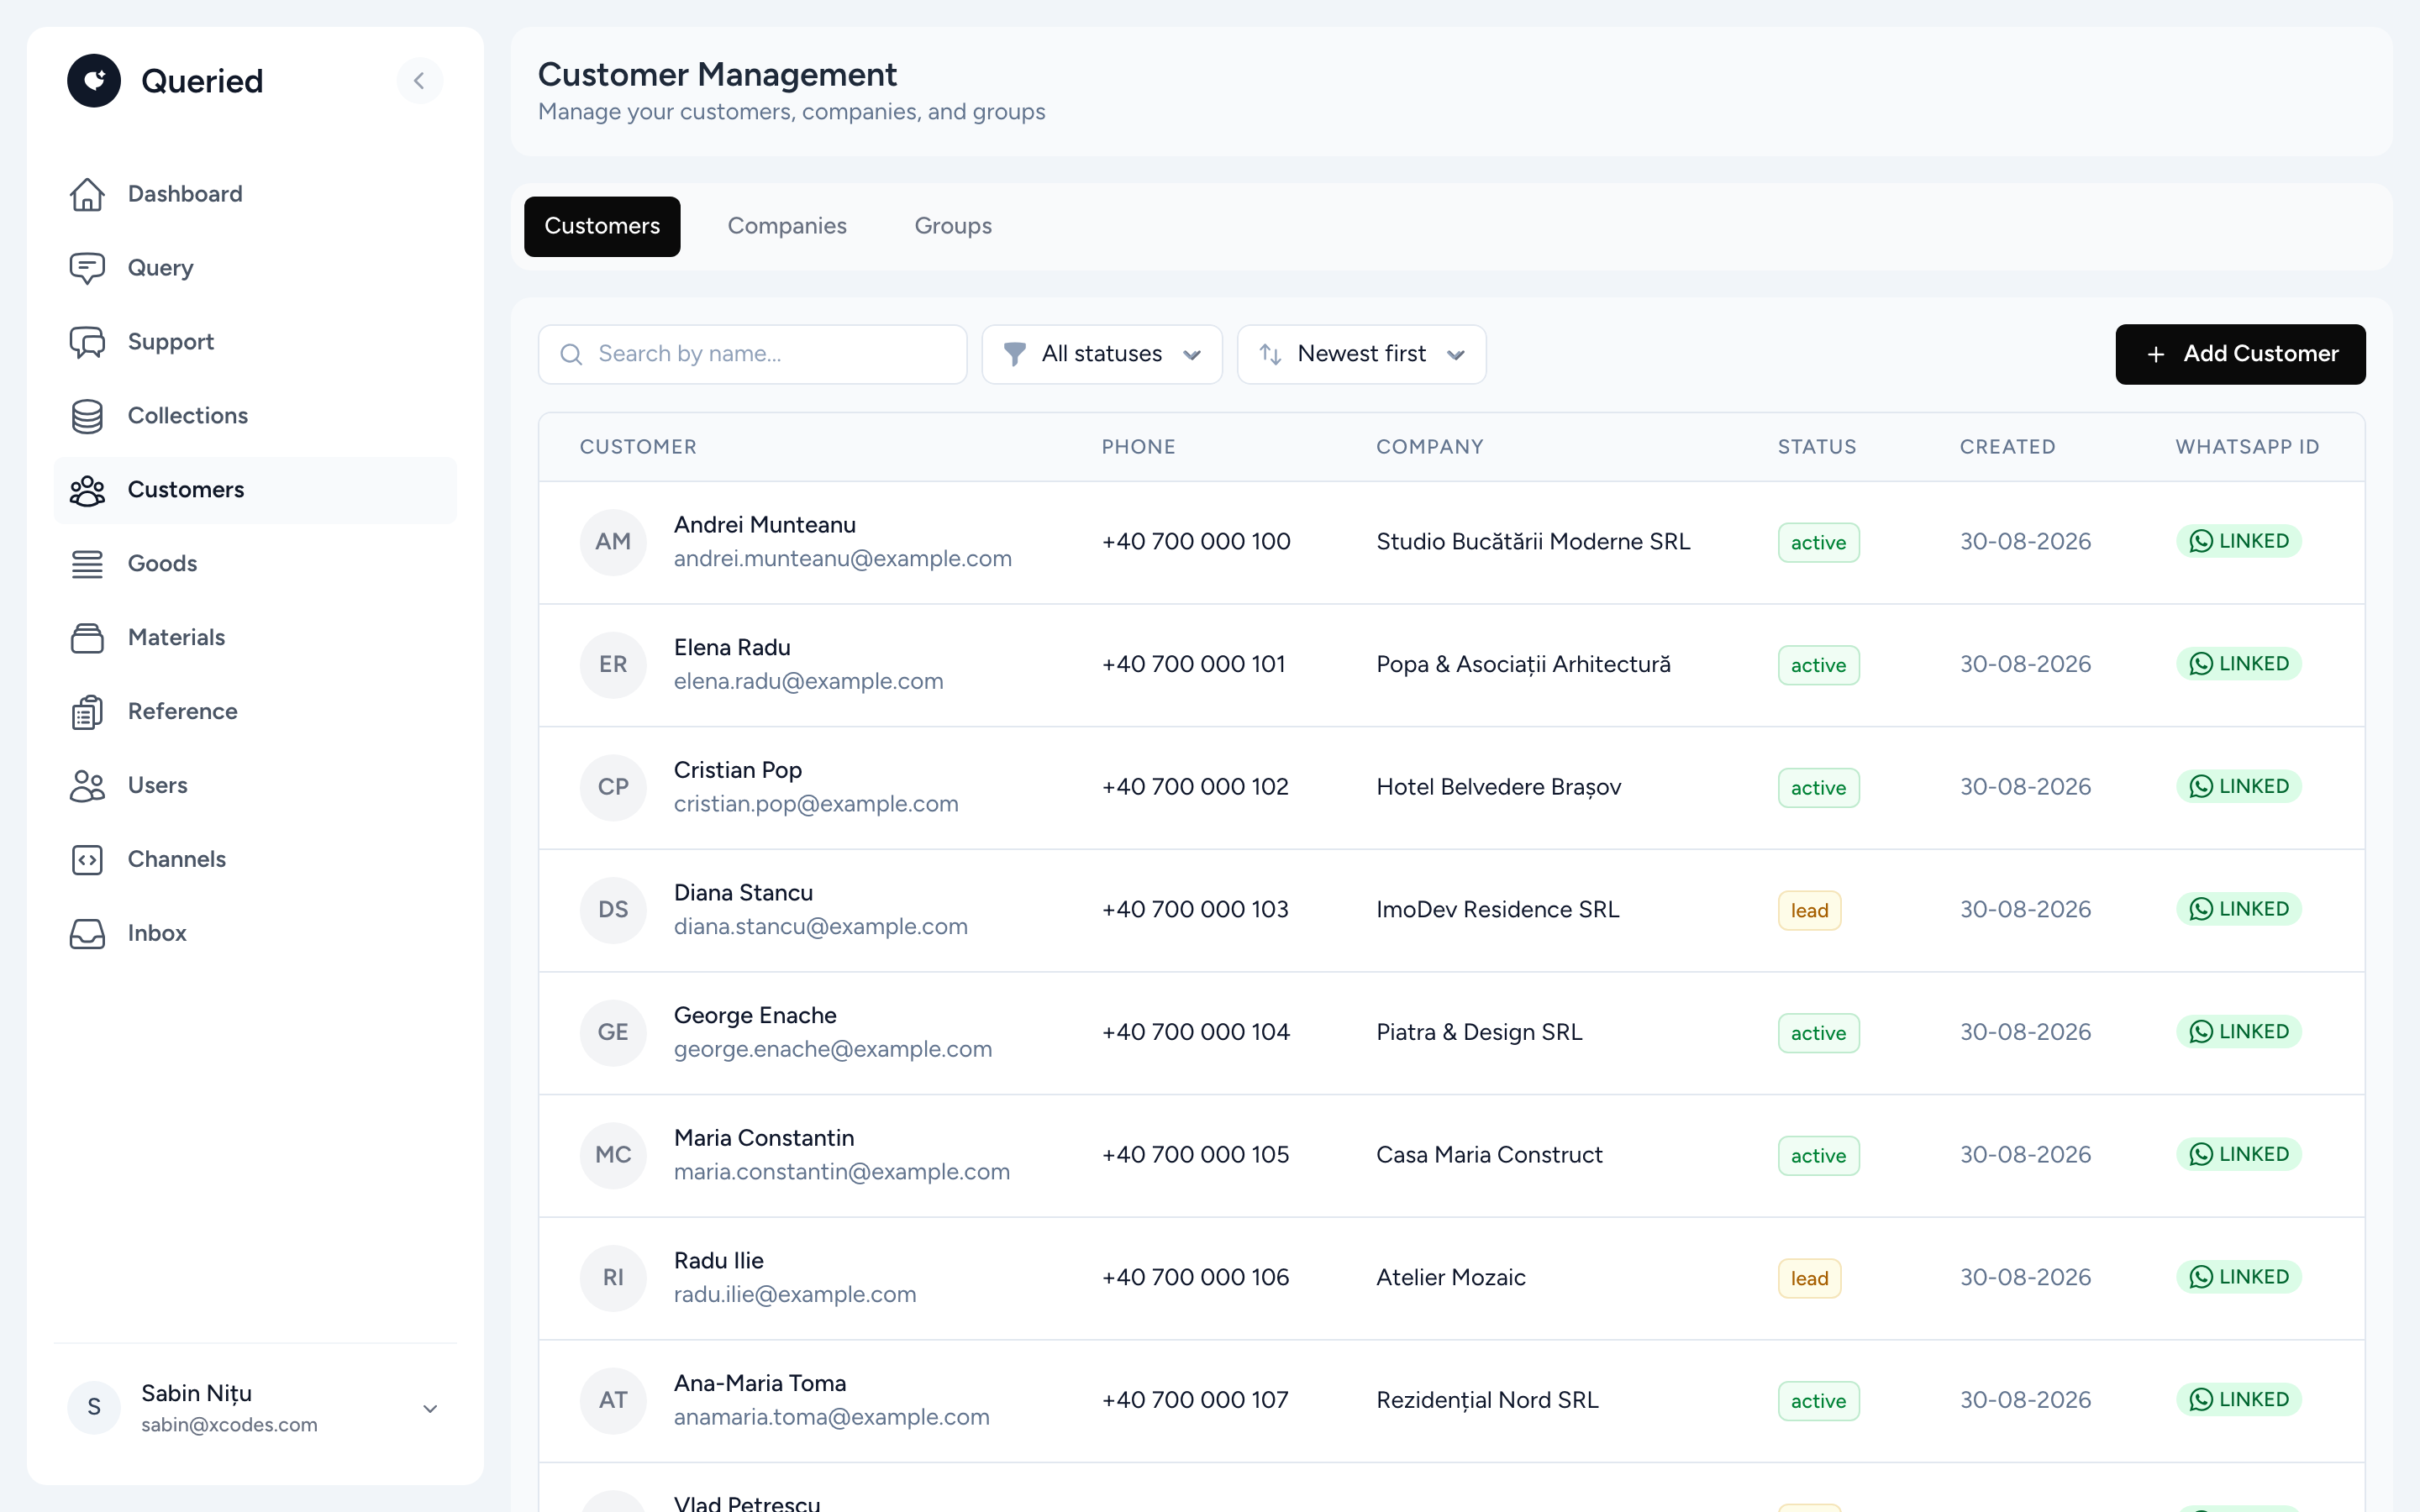Screen dimensions: 2420x1512
Task: Click the sort arrows icon
Action: coord(1270,354)
